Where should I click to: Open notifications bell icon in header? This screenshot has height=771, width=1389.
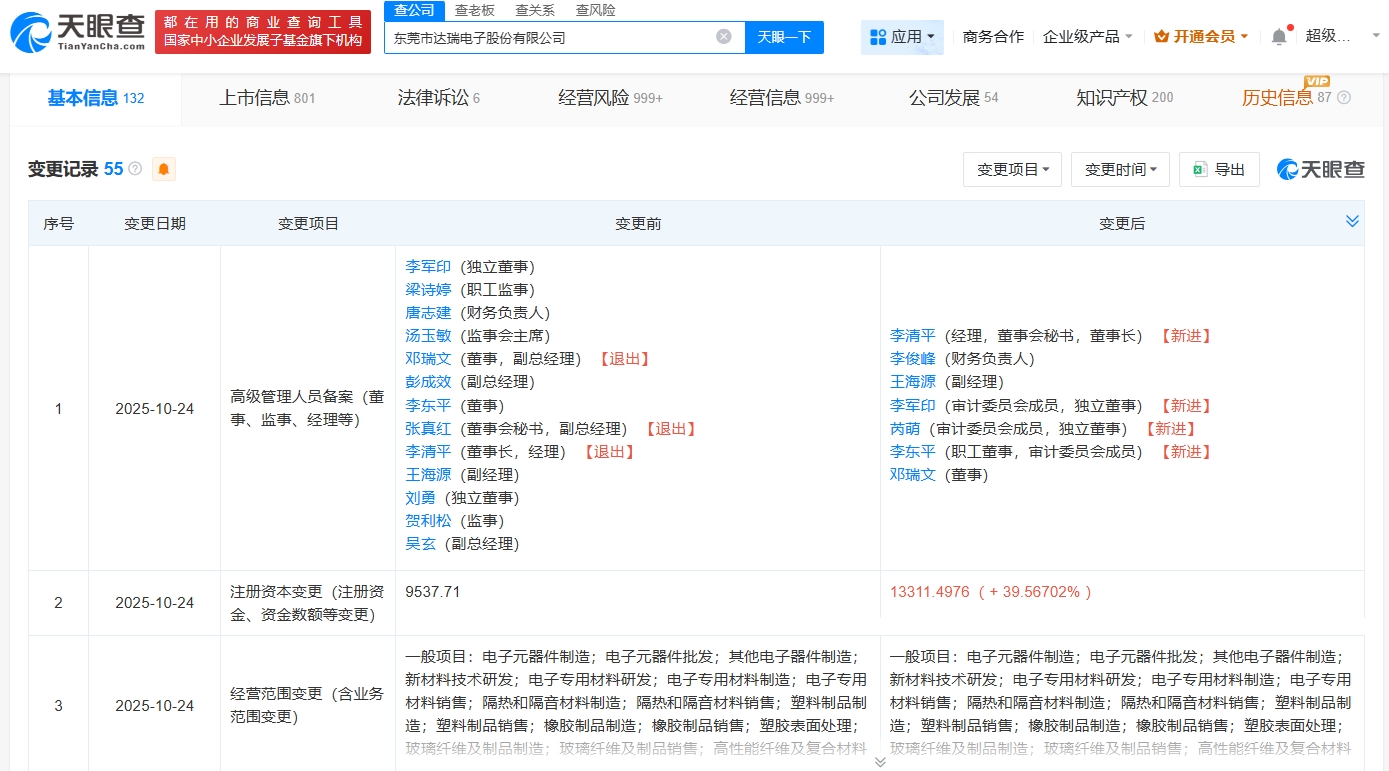(x=1279, y=37)
